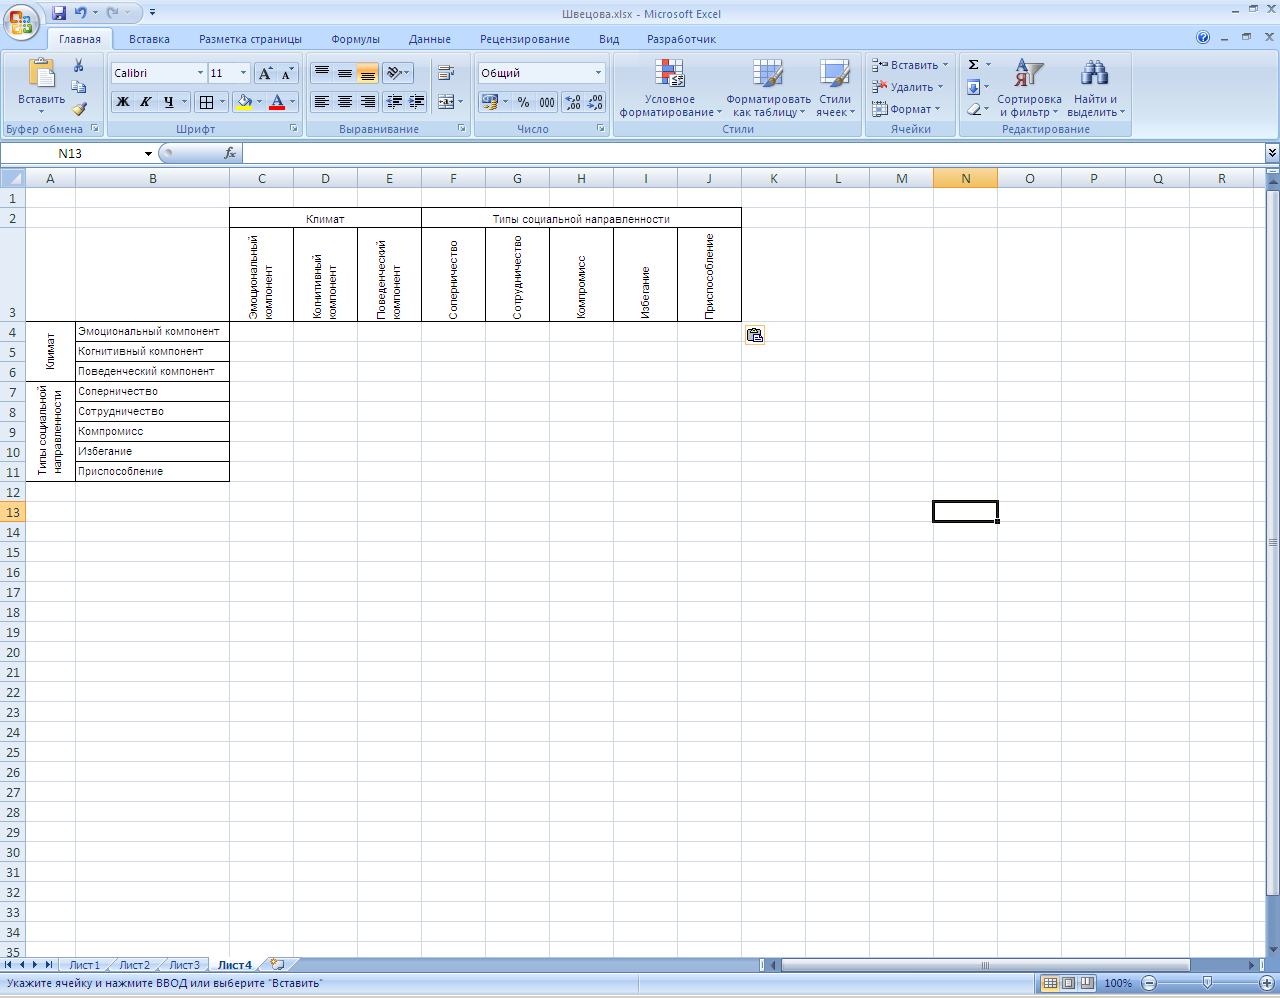The width and height of the screenshot is (1280, 998).
Task: Center text horizontally
Action: [344, 102]
